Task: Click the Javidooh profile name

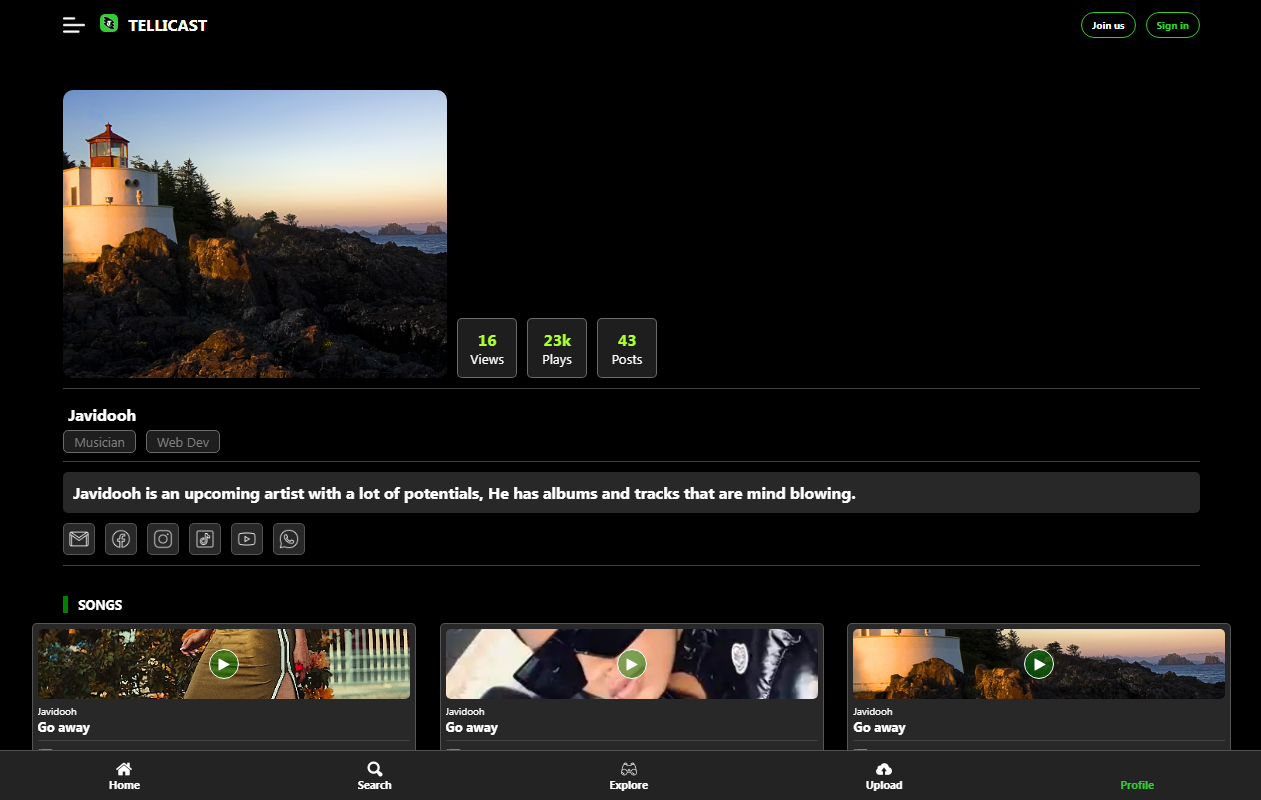Action: point(102,415)
